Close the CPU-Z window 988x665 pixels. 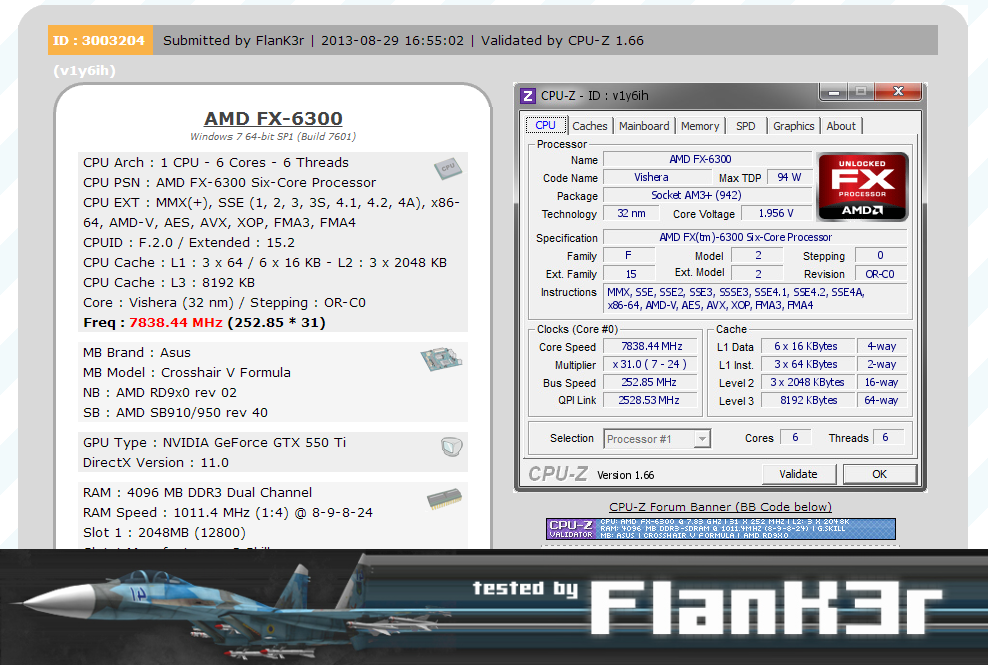(x=898, y=92)
